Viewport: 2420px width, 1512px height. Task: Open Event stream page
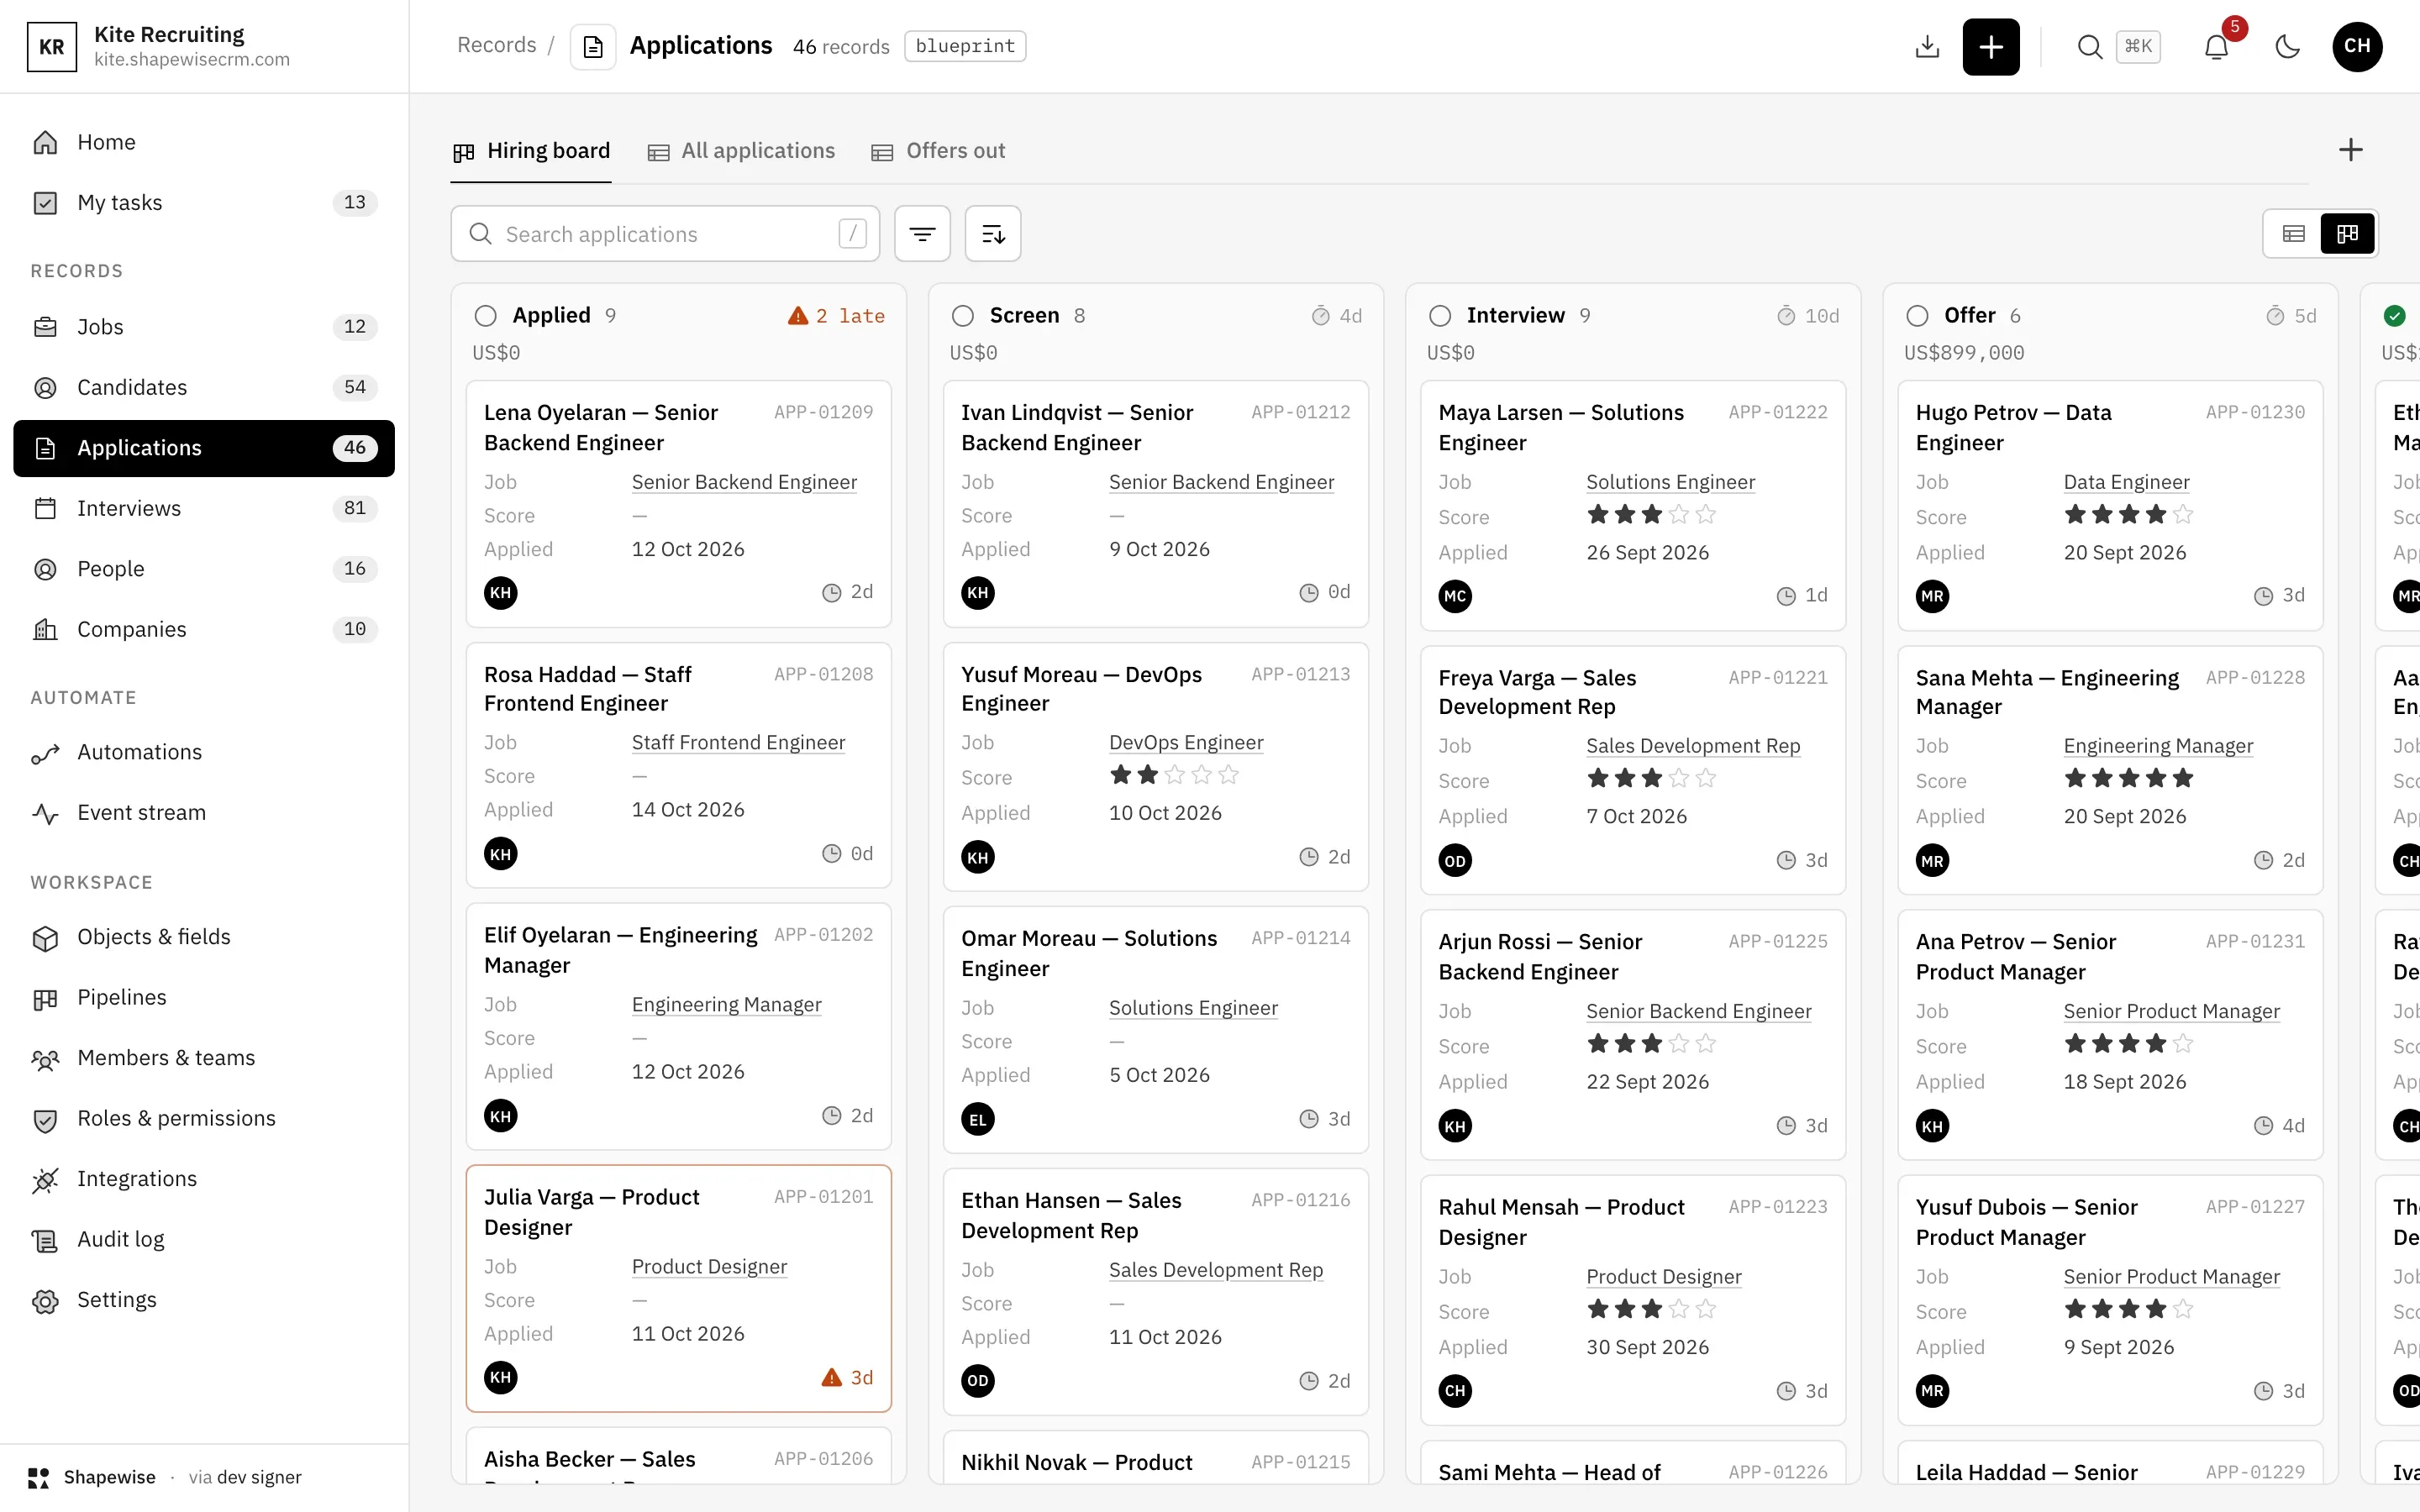(x=204, y=813)
